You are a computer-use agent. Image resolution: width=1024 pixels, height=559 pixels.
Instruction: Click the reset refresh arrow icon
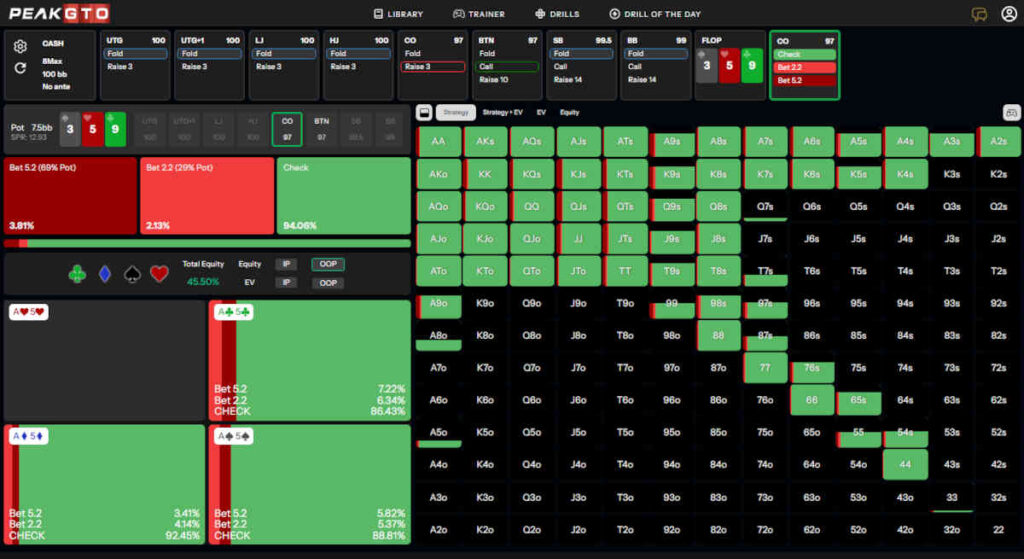(x=20, y=68)
